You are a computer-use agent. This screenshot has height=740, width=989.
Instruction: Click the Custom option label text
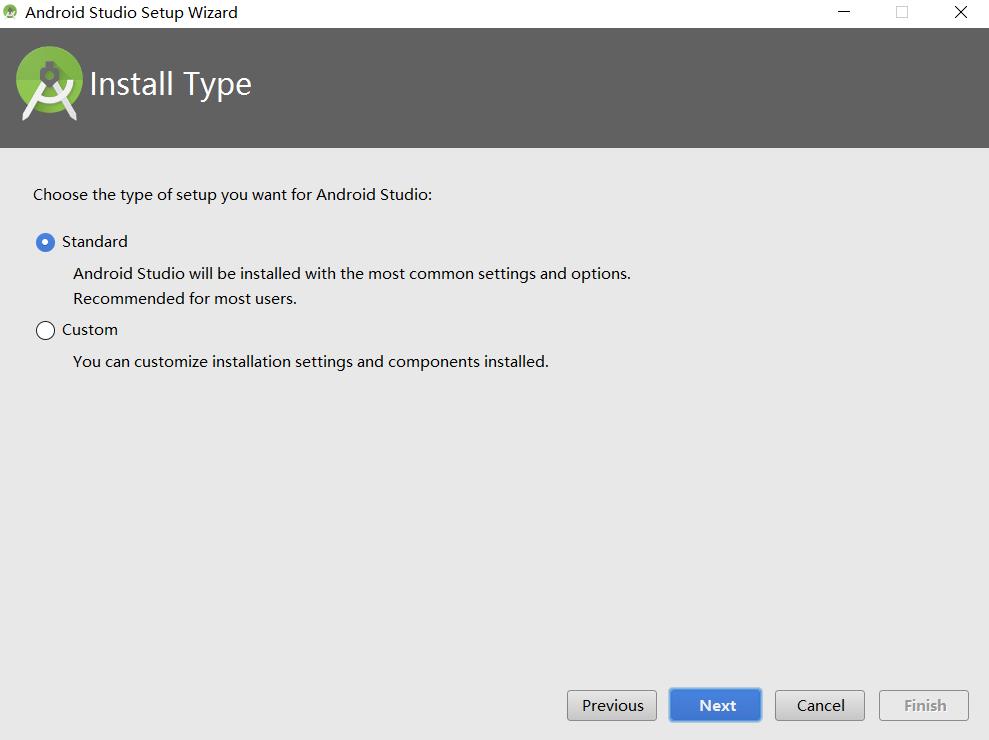[x=90, y=330]
